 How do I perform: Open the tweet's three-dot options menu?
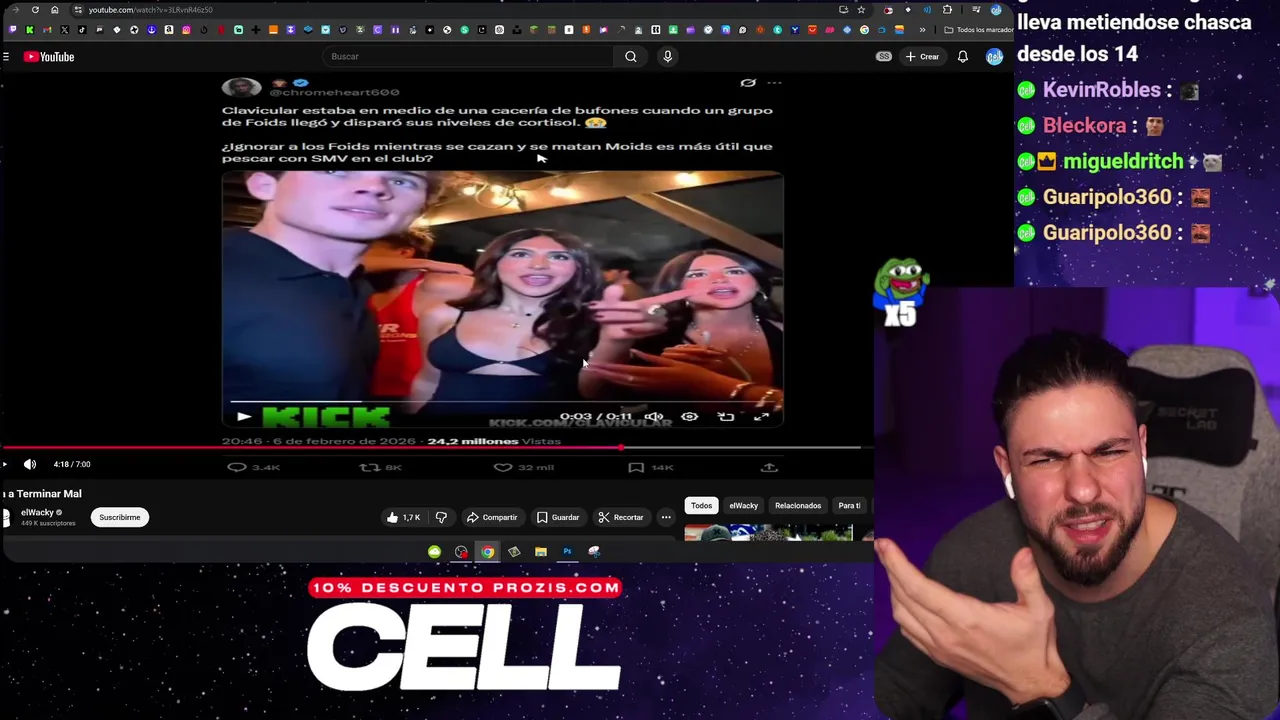click(x=774, y=83)
